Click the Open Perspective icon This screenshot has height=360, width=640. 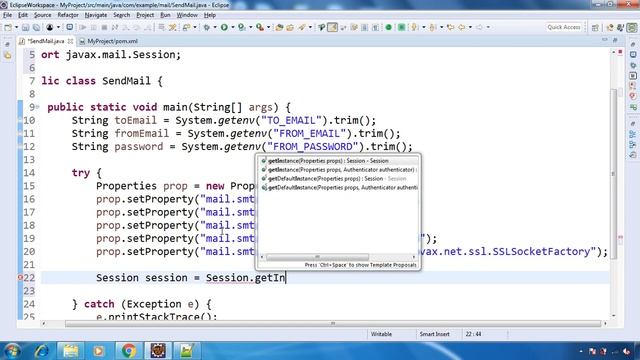595,27
